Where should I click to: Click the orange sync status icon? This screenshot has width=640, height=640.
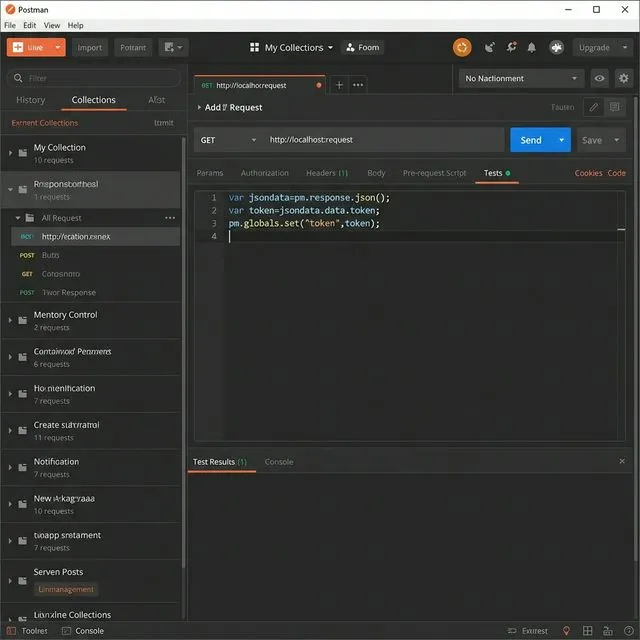click(x=462, y=47)
